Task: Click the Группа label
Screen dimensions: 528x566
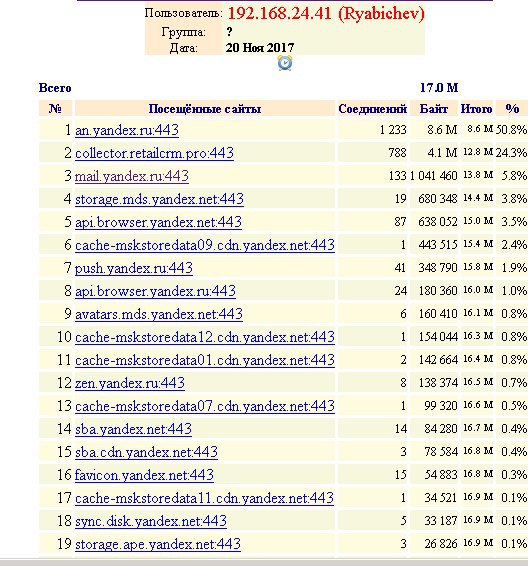Action: [x=183, y=32]
